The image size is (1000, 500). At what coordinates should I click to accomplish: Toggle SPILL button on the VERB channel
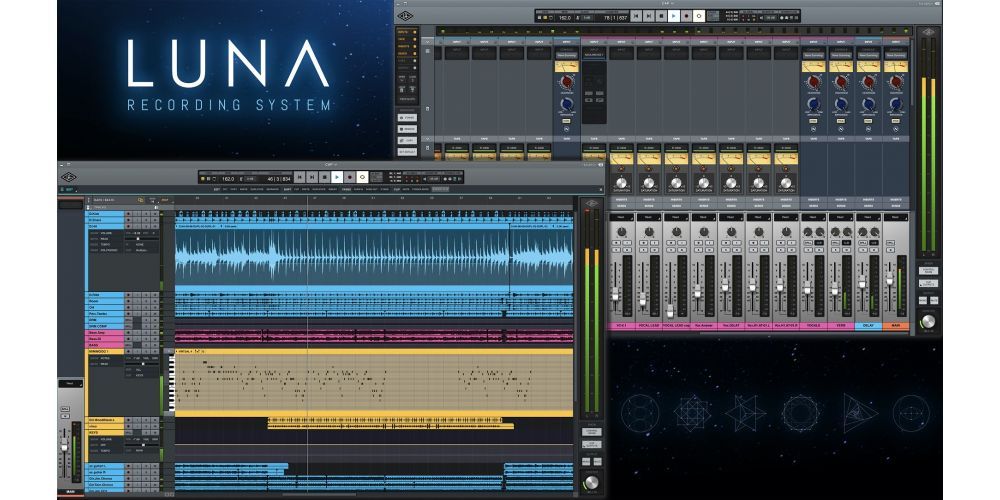(x=835, y=242)
